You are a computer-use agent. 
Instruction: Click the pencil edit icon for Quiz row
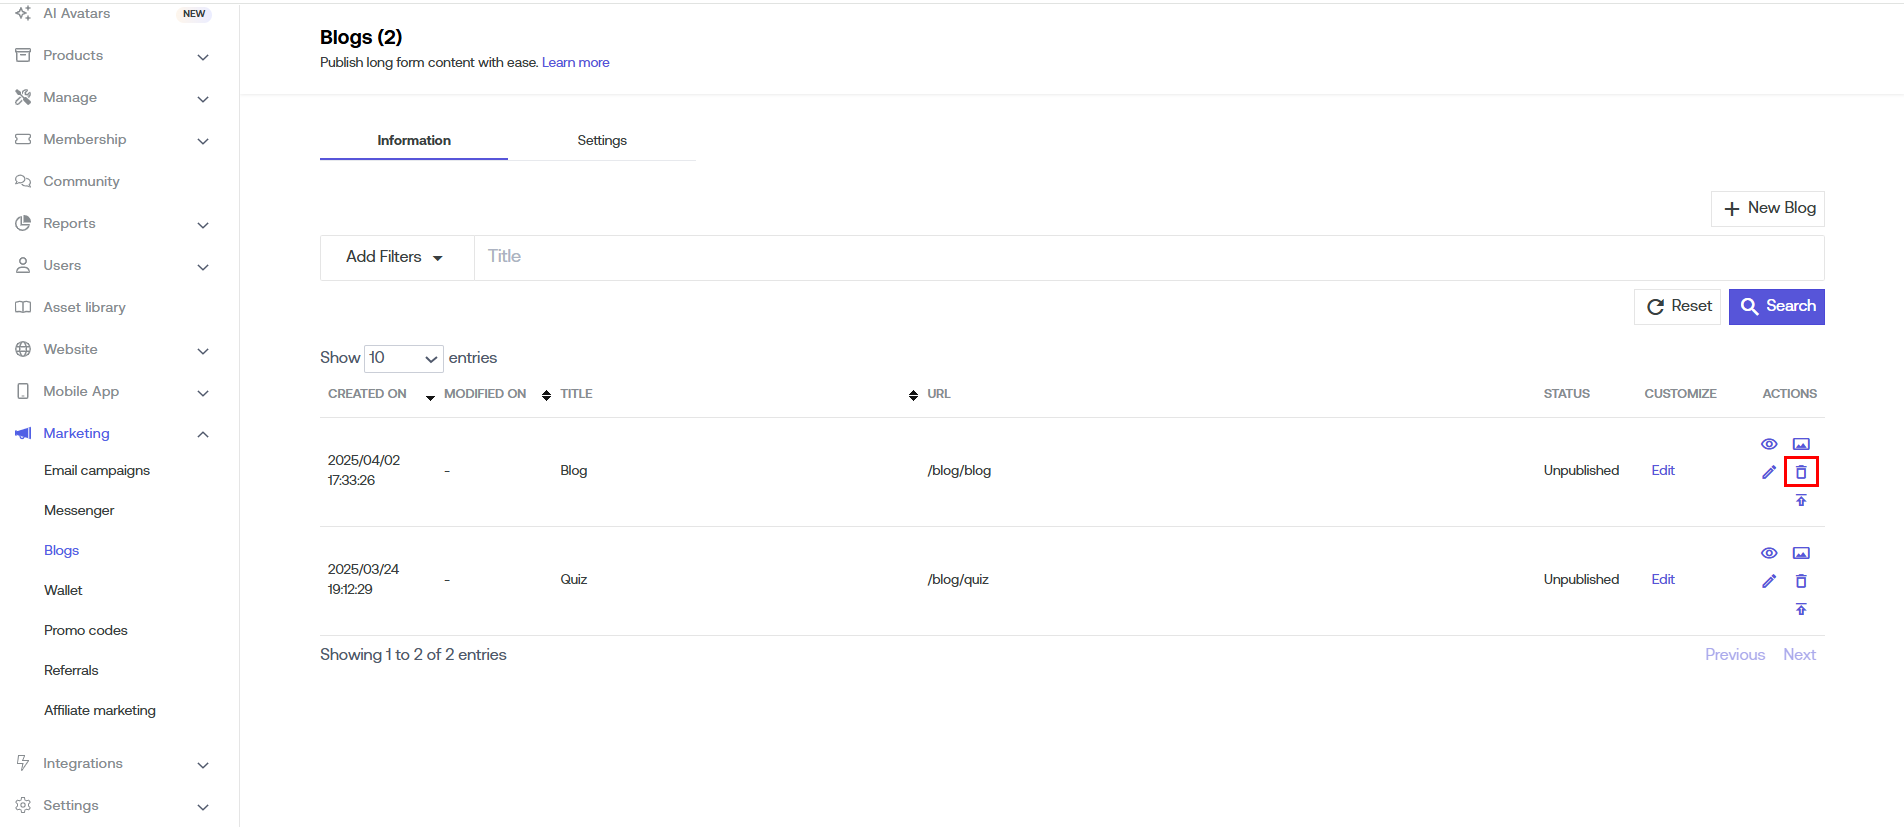click(1768, 581)
